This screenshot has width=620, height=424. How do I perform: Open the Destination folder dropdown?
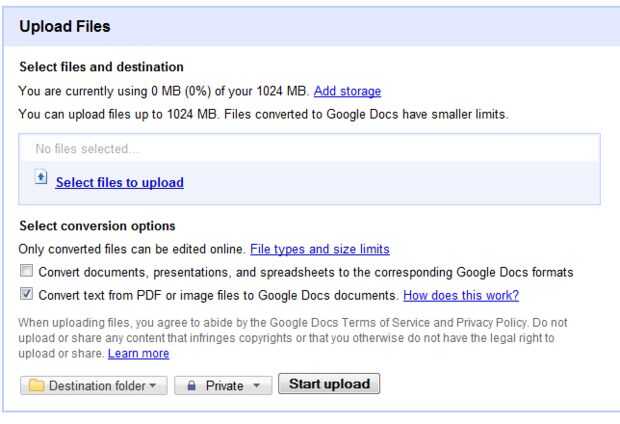[93, 385]
